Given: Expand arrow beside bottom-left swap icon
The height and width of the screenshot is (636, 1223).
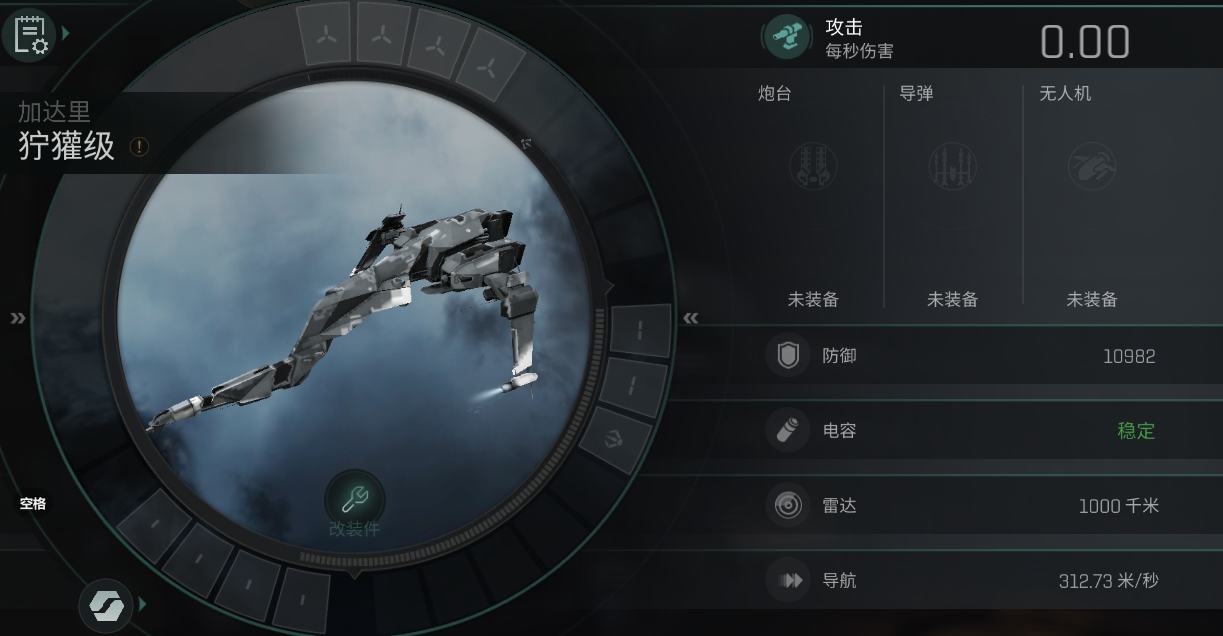Looking at the screenshot, I should pos(143,604).
